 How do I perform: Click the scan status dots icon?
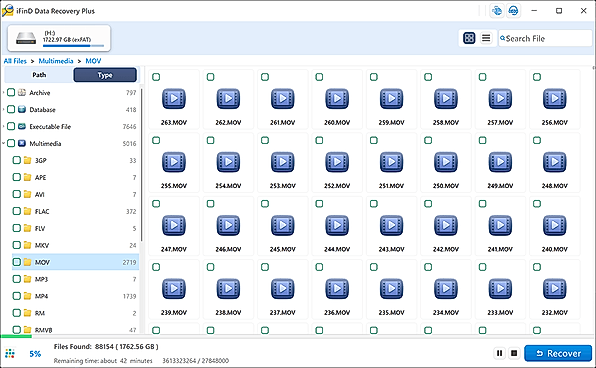pyautogui.click(x=10, y=354)
